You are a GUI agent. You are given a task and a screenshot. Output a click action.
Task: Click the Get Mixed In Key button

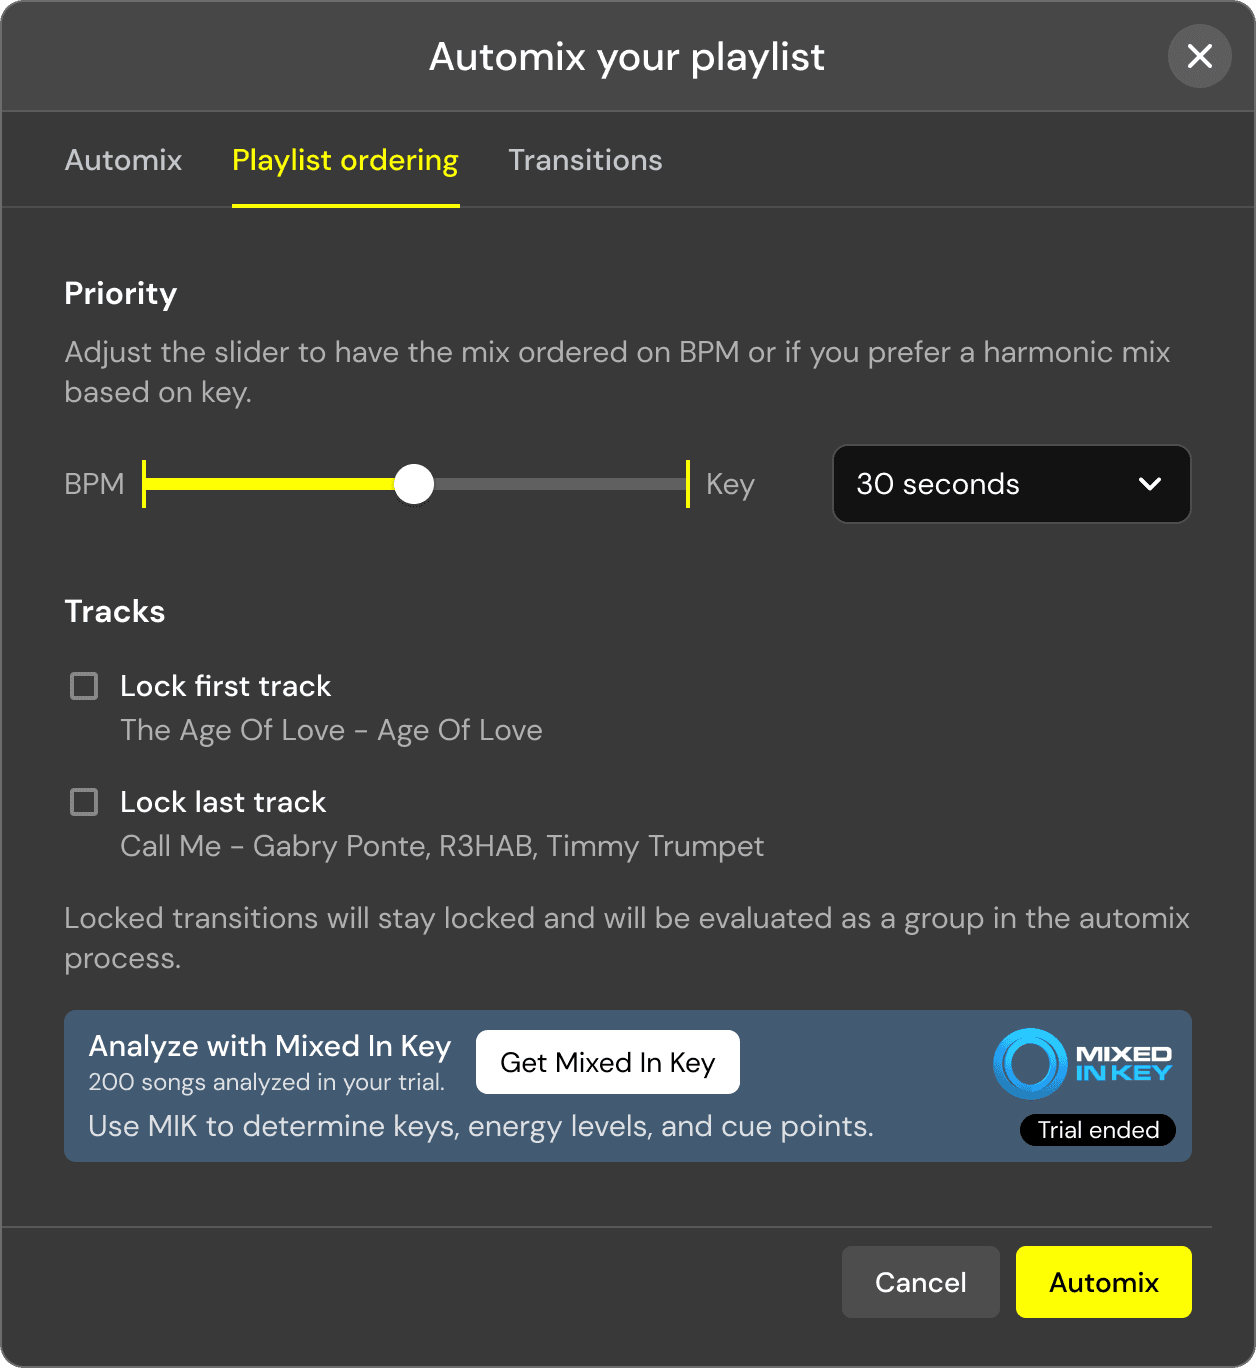click(607, 1062)
